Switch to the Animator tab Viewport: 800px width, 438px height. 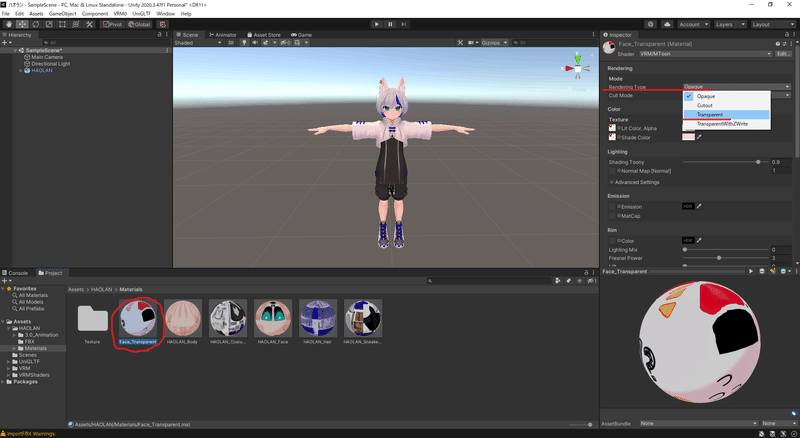click(223, 35)
